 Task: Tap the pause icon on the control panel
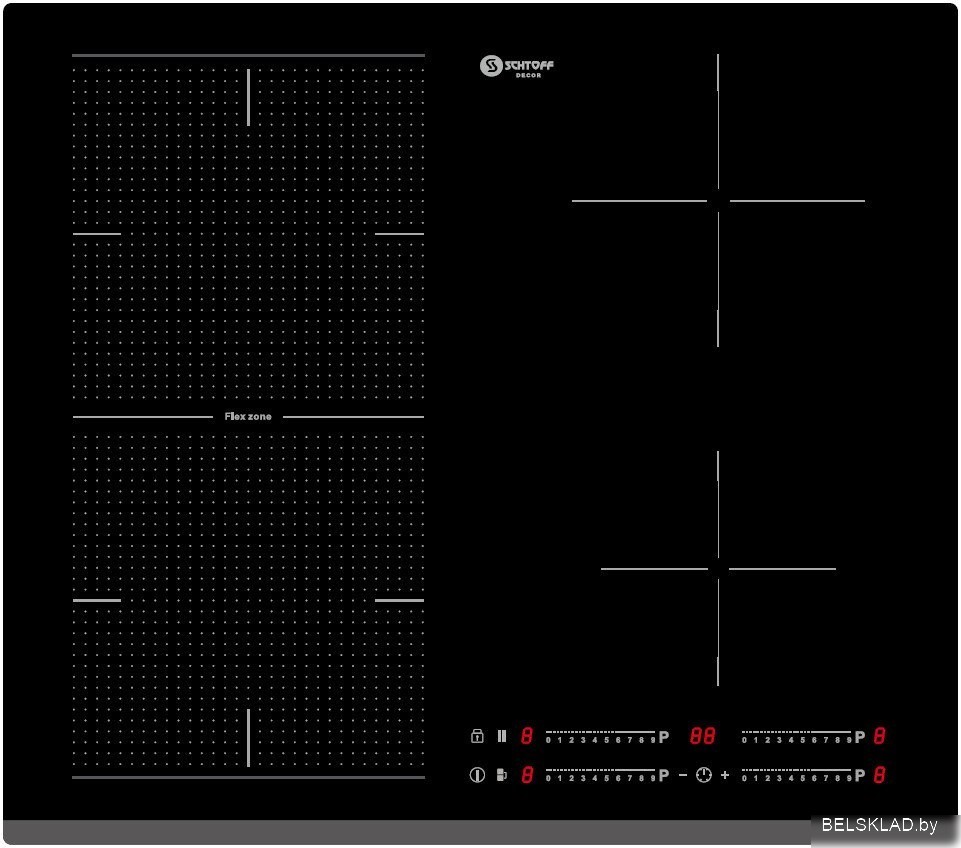pyautogui.click(x=502, y=736)
